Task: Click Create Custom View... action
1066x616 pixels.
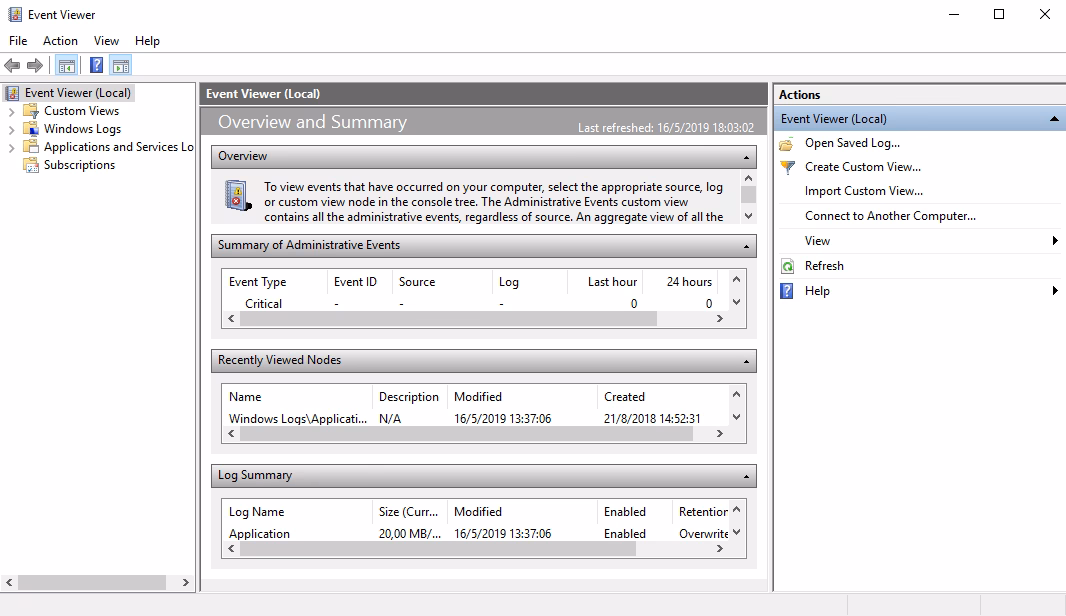Action: click(863, 167)
